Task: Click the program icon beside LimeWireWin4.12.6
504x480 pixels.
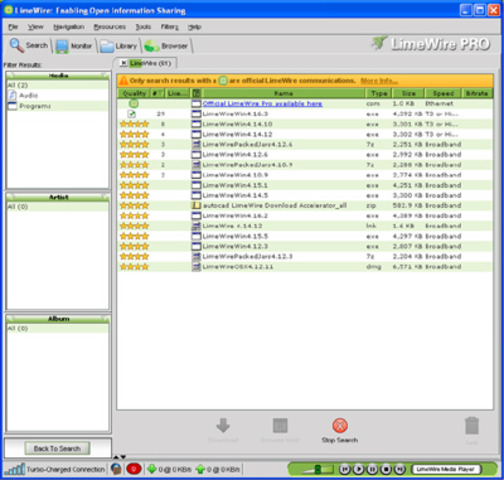Action: (x=196, y=155)
